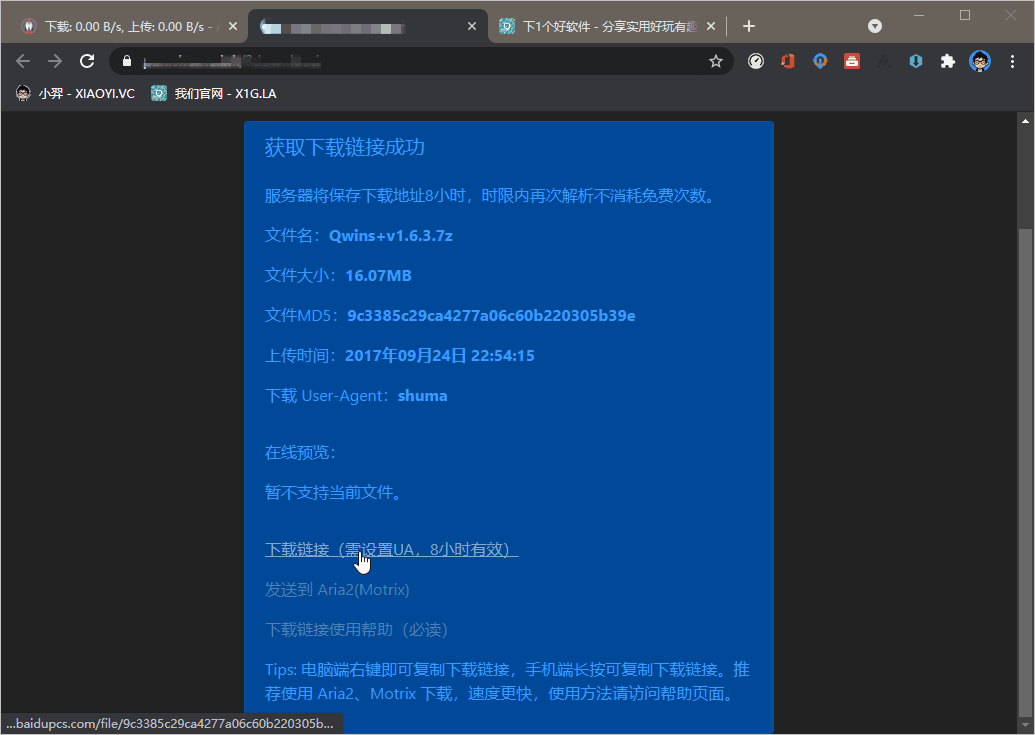Image resolution: width=1035 pixels, height=735 pixels.
Task: Open the red printer-like extension icon
Action: [x=852, y=61]
